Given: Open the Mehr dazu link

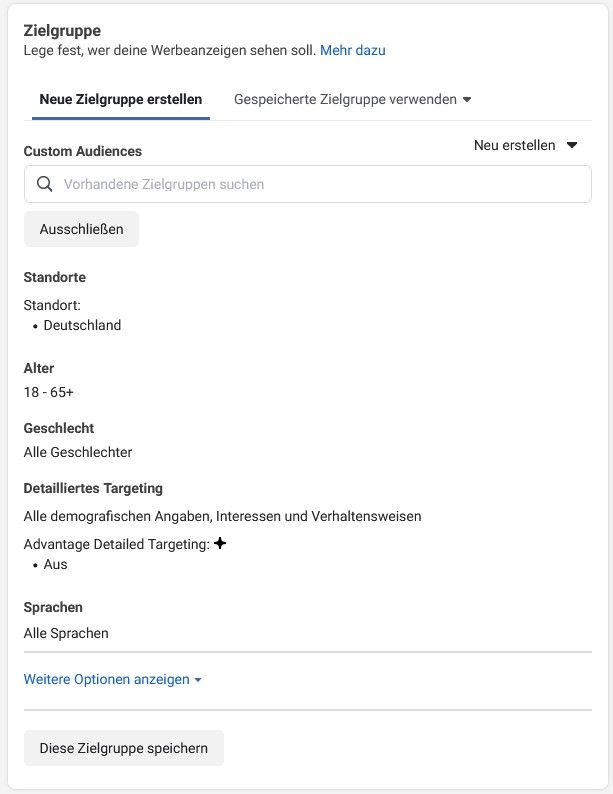Looking at the screenshot, I should pos(353,50).
